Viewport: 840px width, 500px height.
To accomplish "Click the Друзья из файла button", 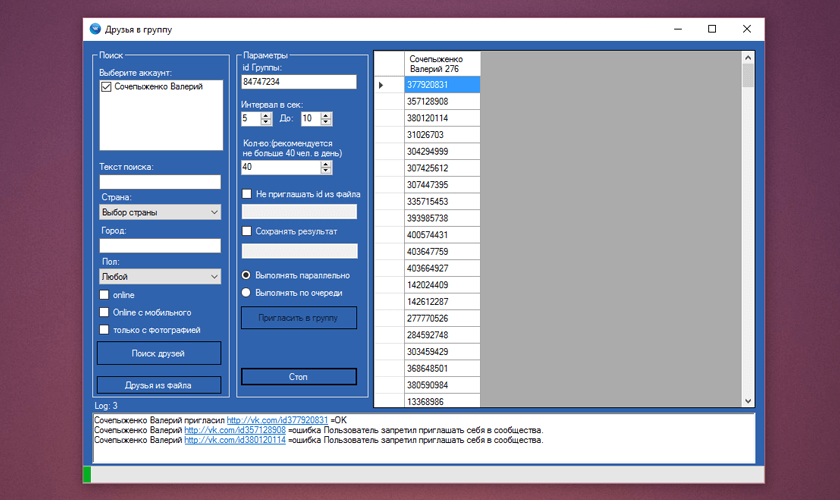I will point(159,385).
